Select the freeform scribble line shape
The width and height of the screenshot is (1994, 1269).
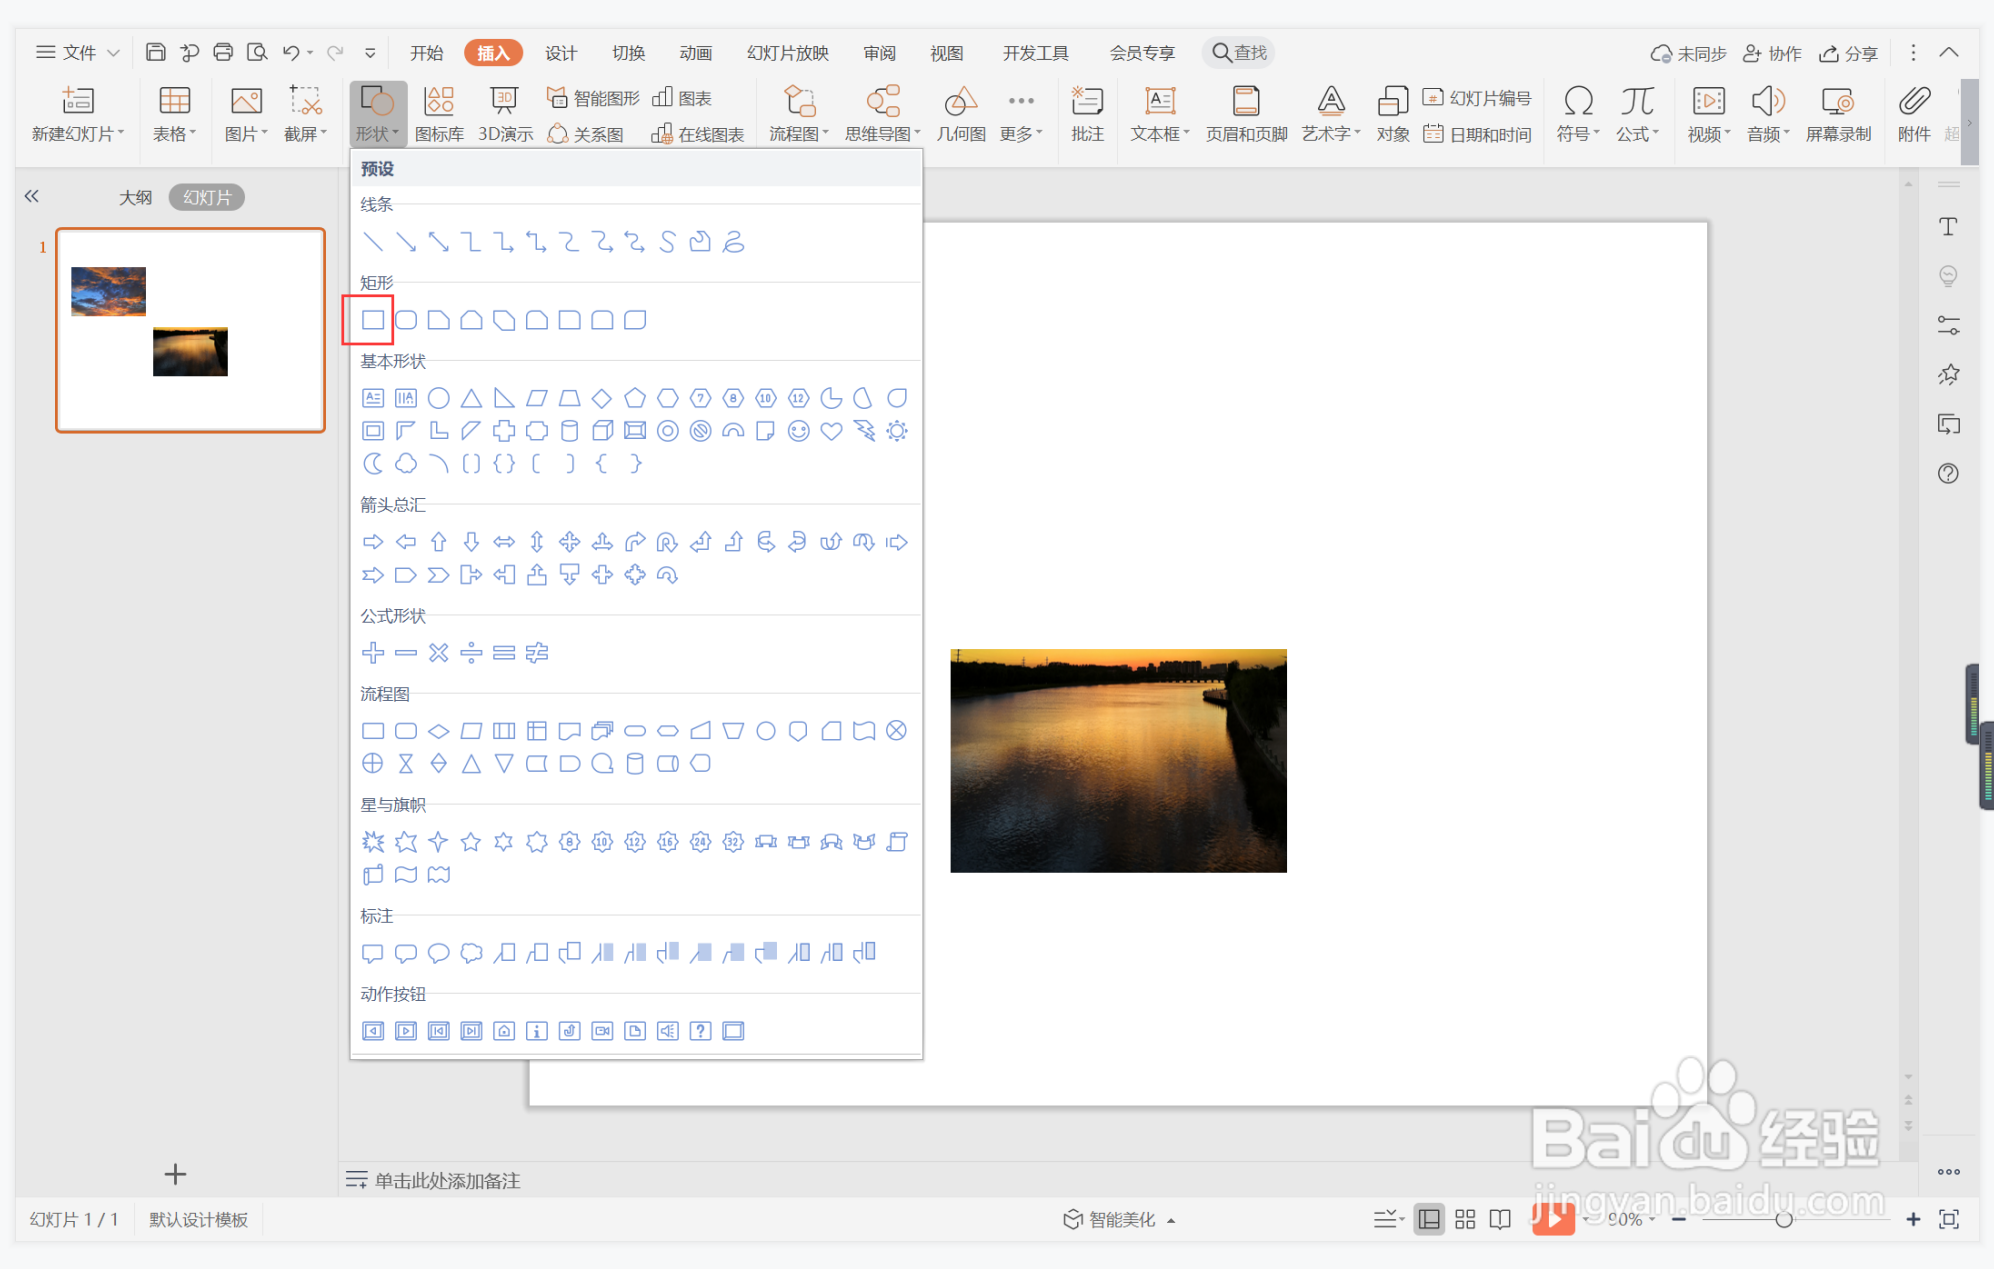734,242
